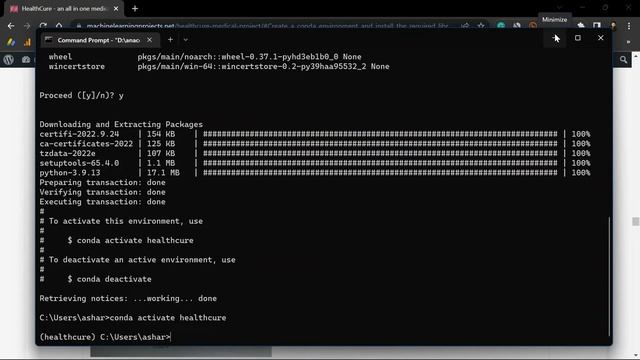This screenshot has height=360, width=640.
Task: Open the Google Ads bookmark
Action: tap(11, 42)
